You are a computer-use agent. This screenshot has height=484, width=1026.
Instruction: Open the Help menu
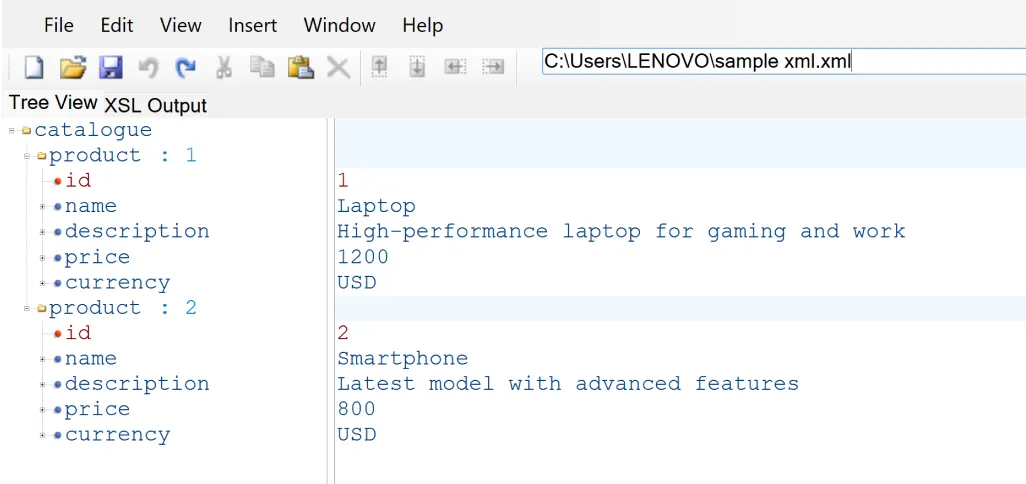(423, 26)
